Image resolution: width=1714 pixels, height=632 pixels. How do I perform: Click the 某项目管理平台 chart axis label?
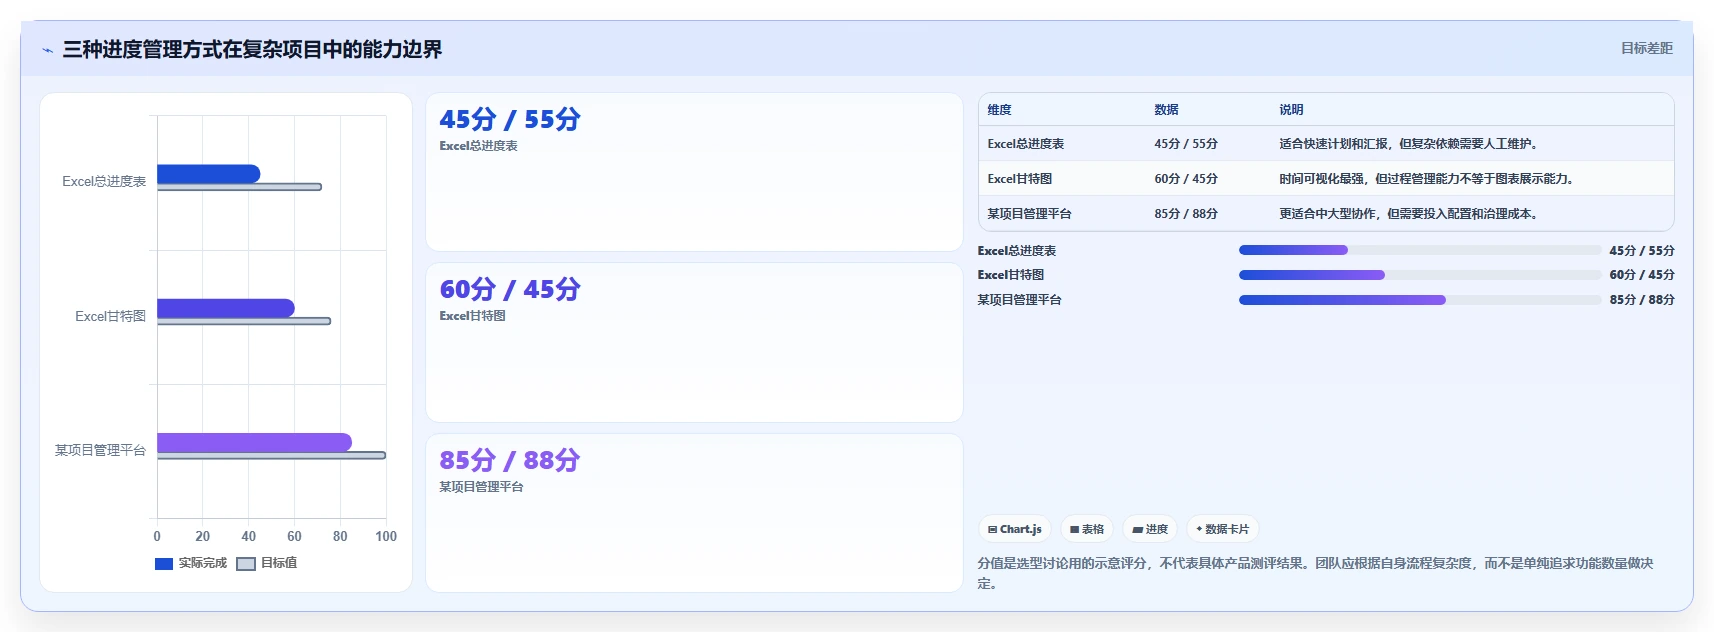100,450
